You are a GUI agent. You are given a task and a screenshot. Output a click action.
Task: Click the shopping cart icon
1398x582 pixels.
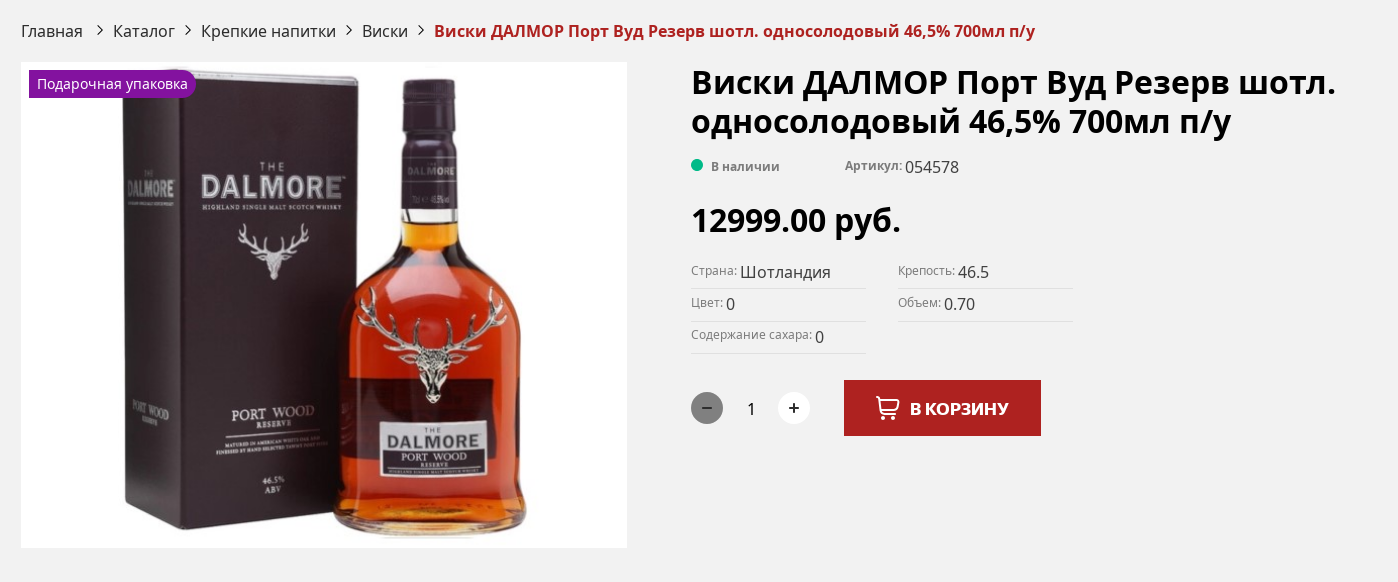887,408
